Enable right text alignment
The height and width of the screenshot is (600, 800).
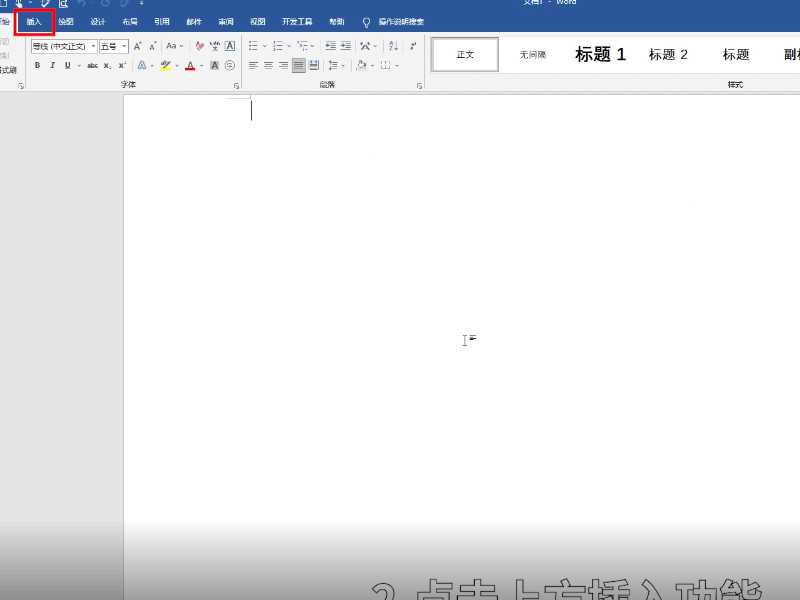(283, 65)
